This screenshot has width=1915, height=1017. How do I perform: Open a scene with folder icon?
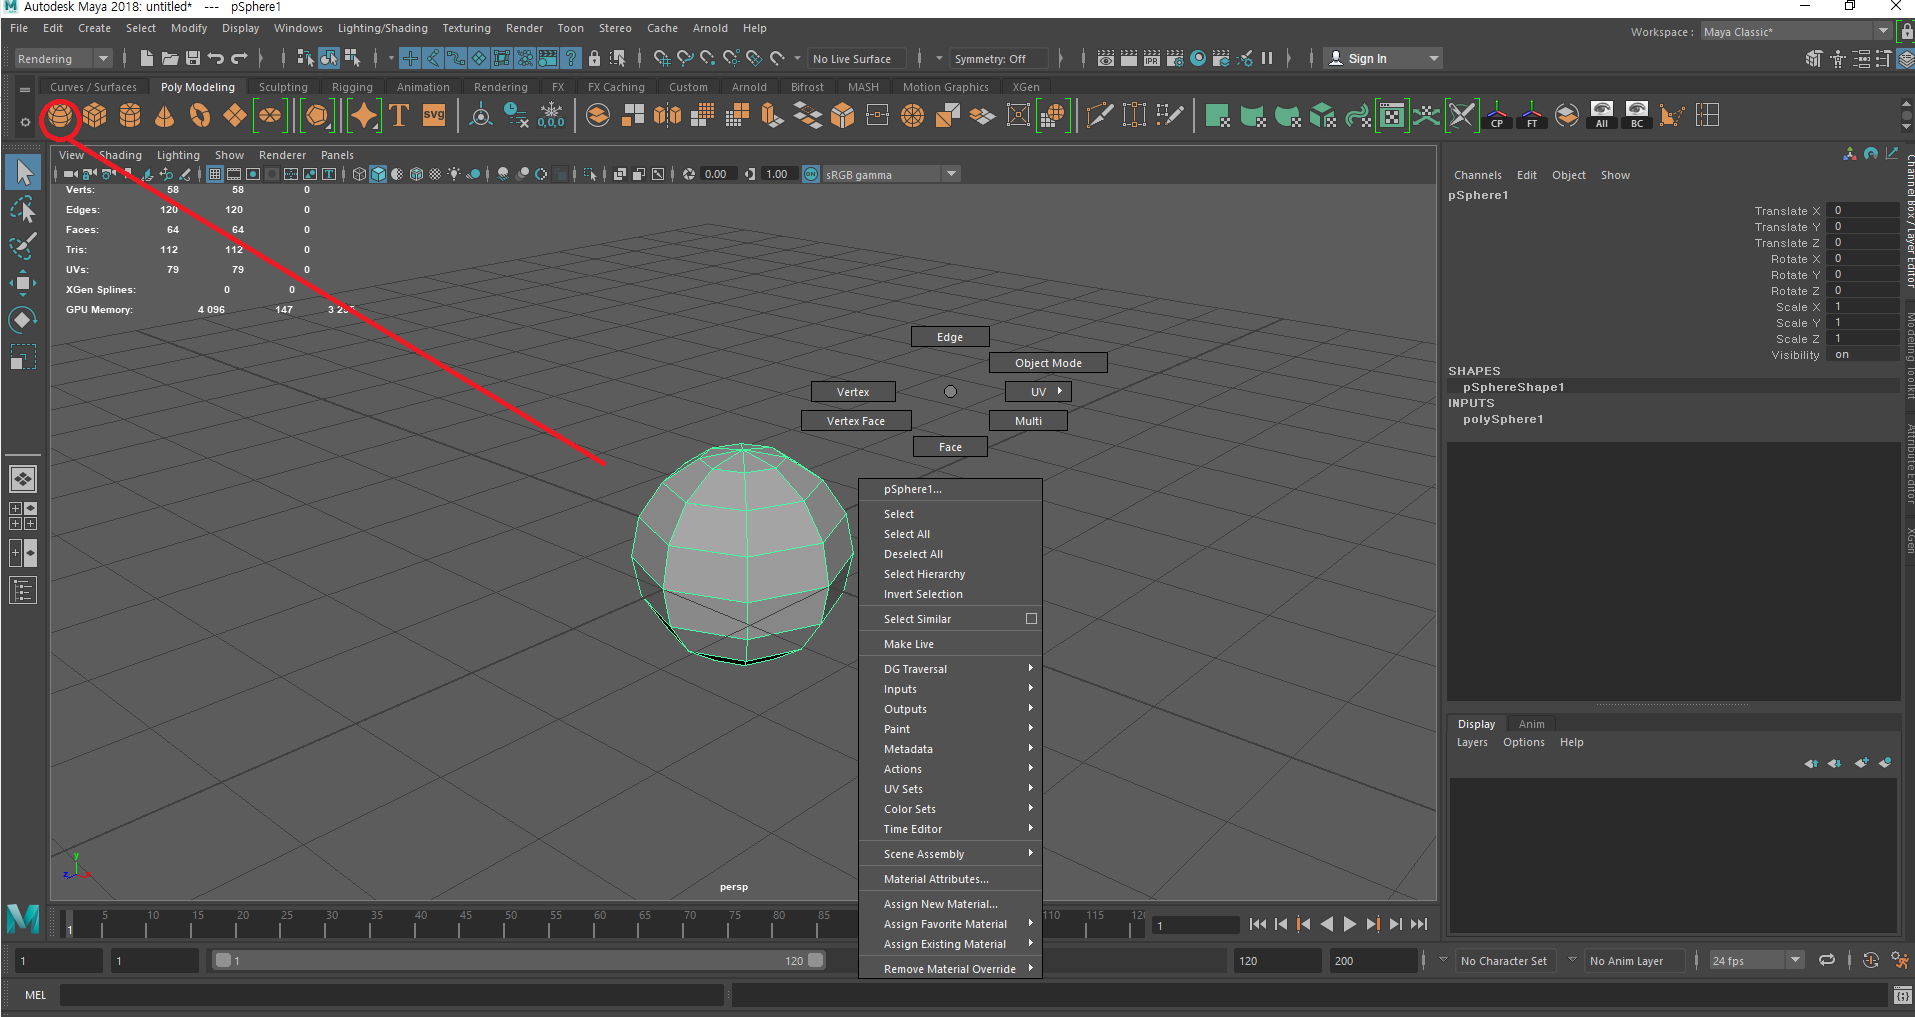click(170, 59)
